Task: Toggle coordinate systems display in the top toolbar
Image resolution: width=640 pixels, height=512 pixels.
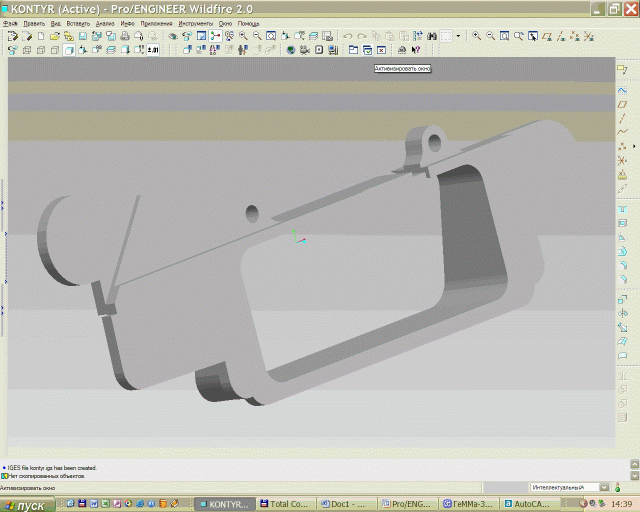Action: (589, 36)
